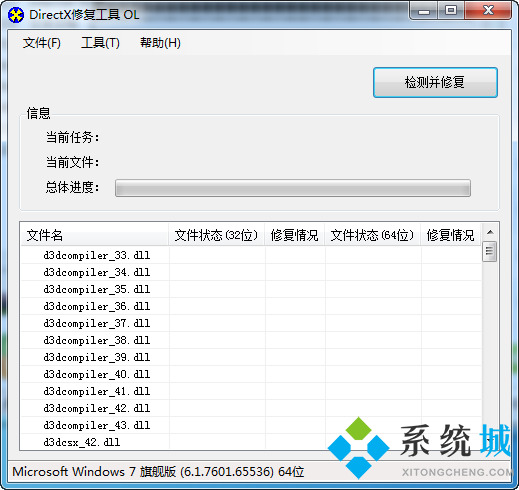Select row d3dcompiler_34.dll
This screenshot has width=519, height=490.
coord(251,272)
